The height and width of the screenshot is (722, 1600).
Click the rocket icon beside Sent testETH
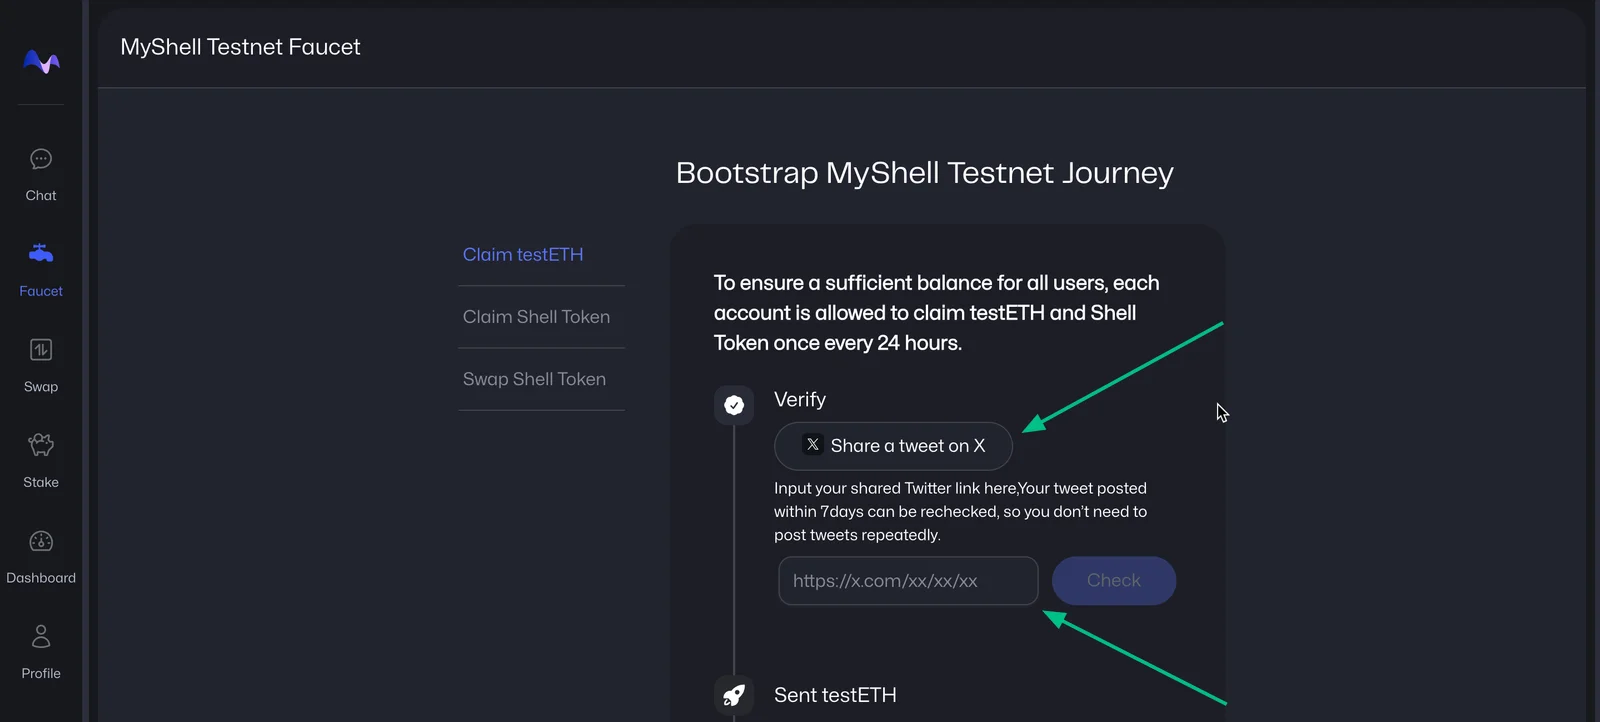[734, 695]
